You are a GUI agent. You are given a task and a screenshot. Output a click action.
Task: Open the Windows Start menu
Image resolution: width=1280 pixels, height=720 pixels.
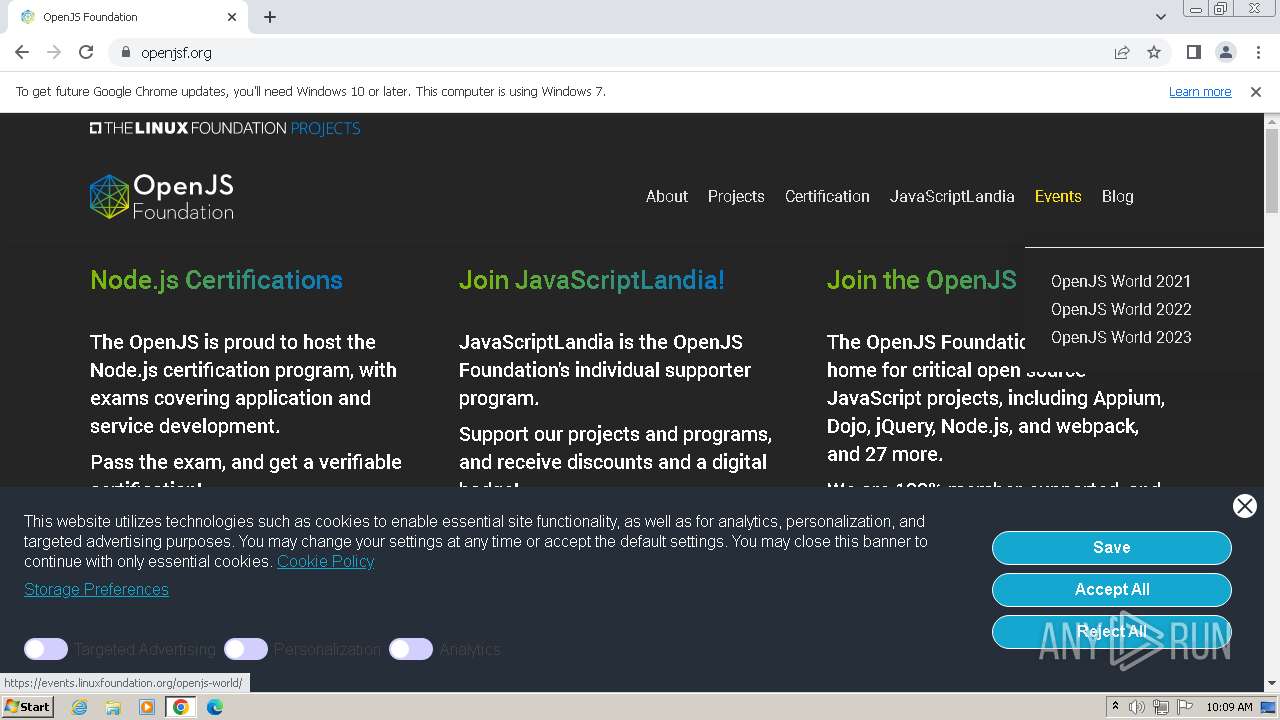(28, 707)
